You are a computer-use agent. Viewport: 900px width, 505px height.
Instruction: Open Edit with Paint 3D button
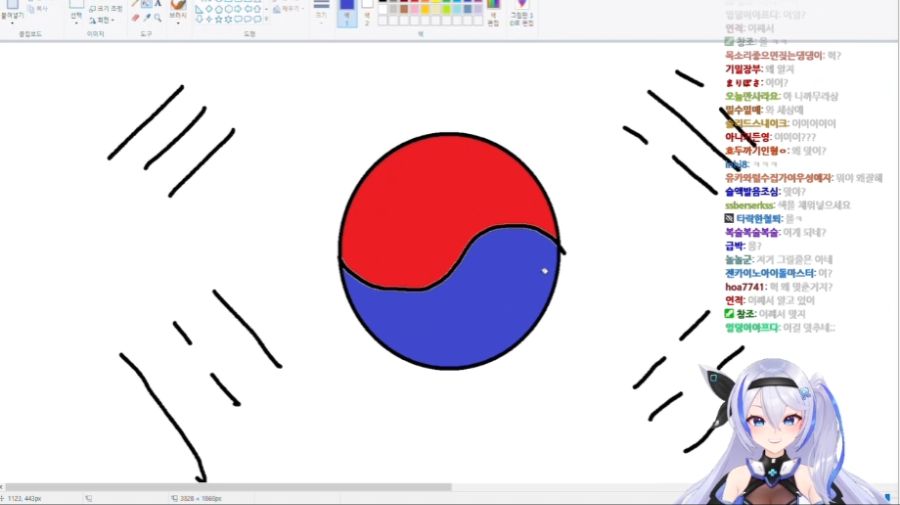pos(522,12)
